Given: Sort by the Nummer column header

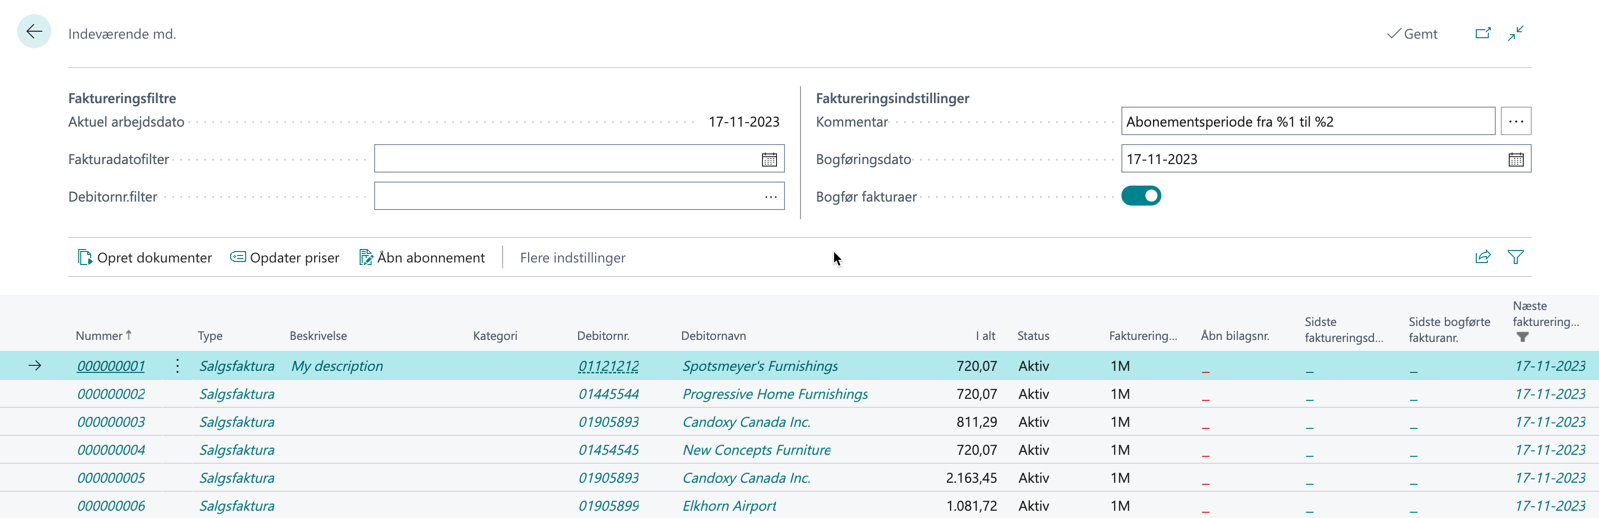Looking at the screenshot, I should [98, 336].
